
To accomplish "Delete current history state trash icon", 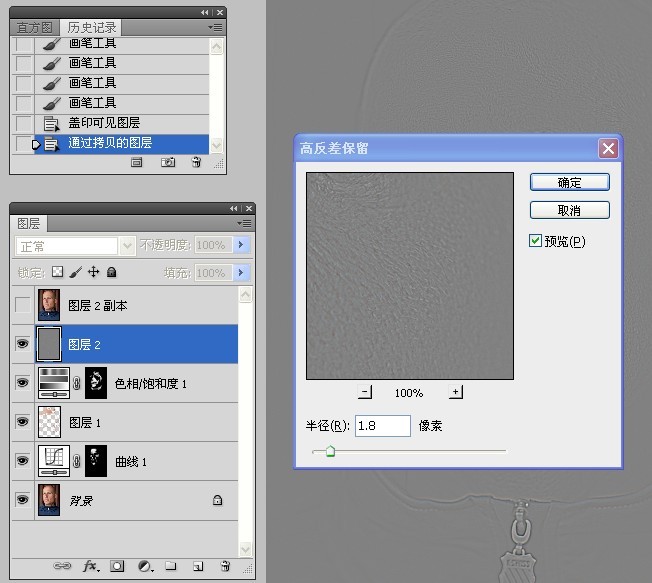I will tap(196, 161).
